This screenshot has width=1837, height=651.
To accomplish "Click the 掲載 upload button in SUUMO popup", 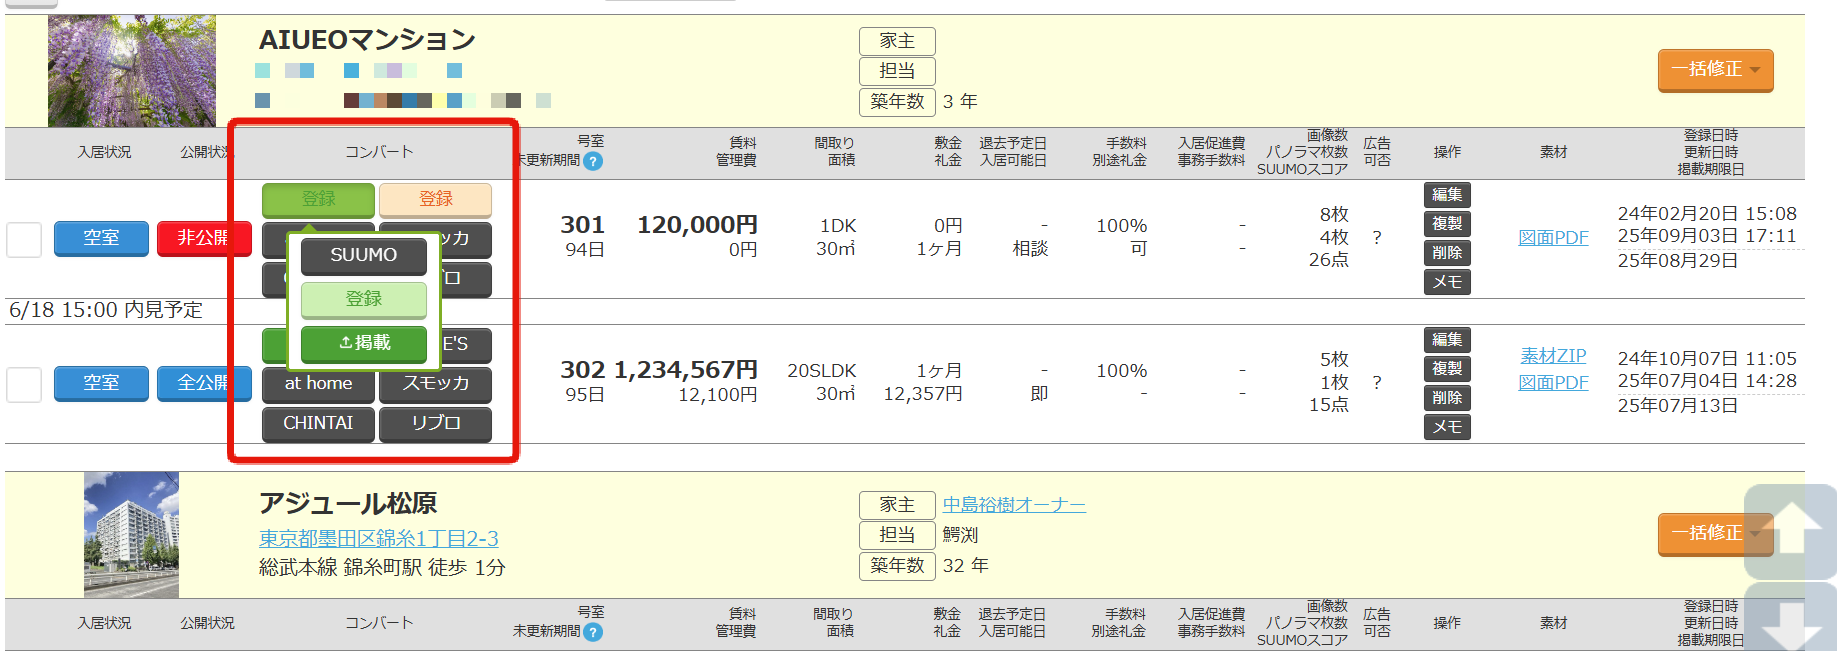I will [x=364, y=343].
